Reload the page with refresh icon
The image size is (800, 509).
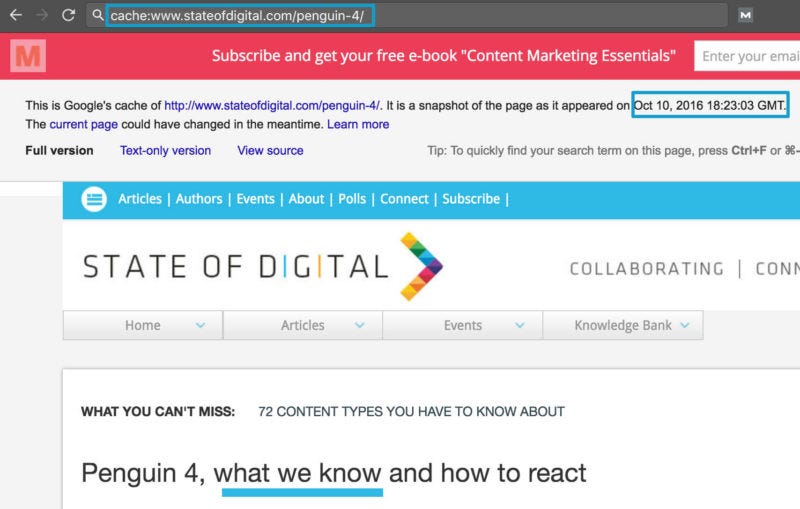[68, 15]
